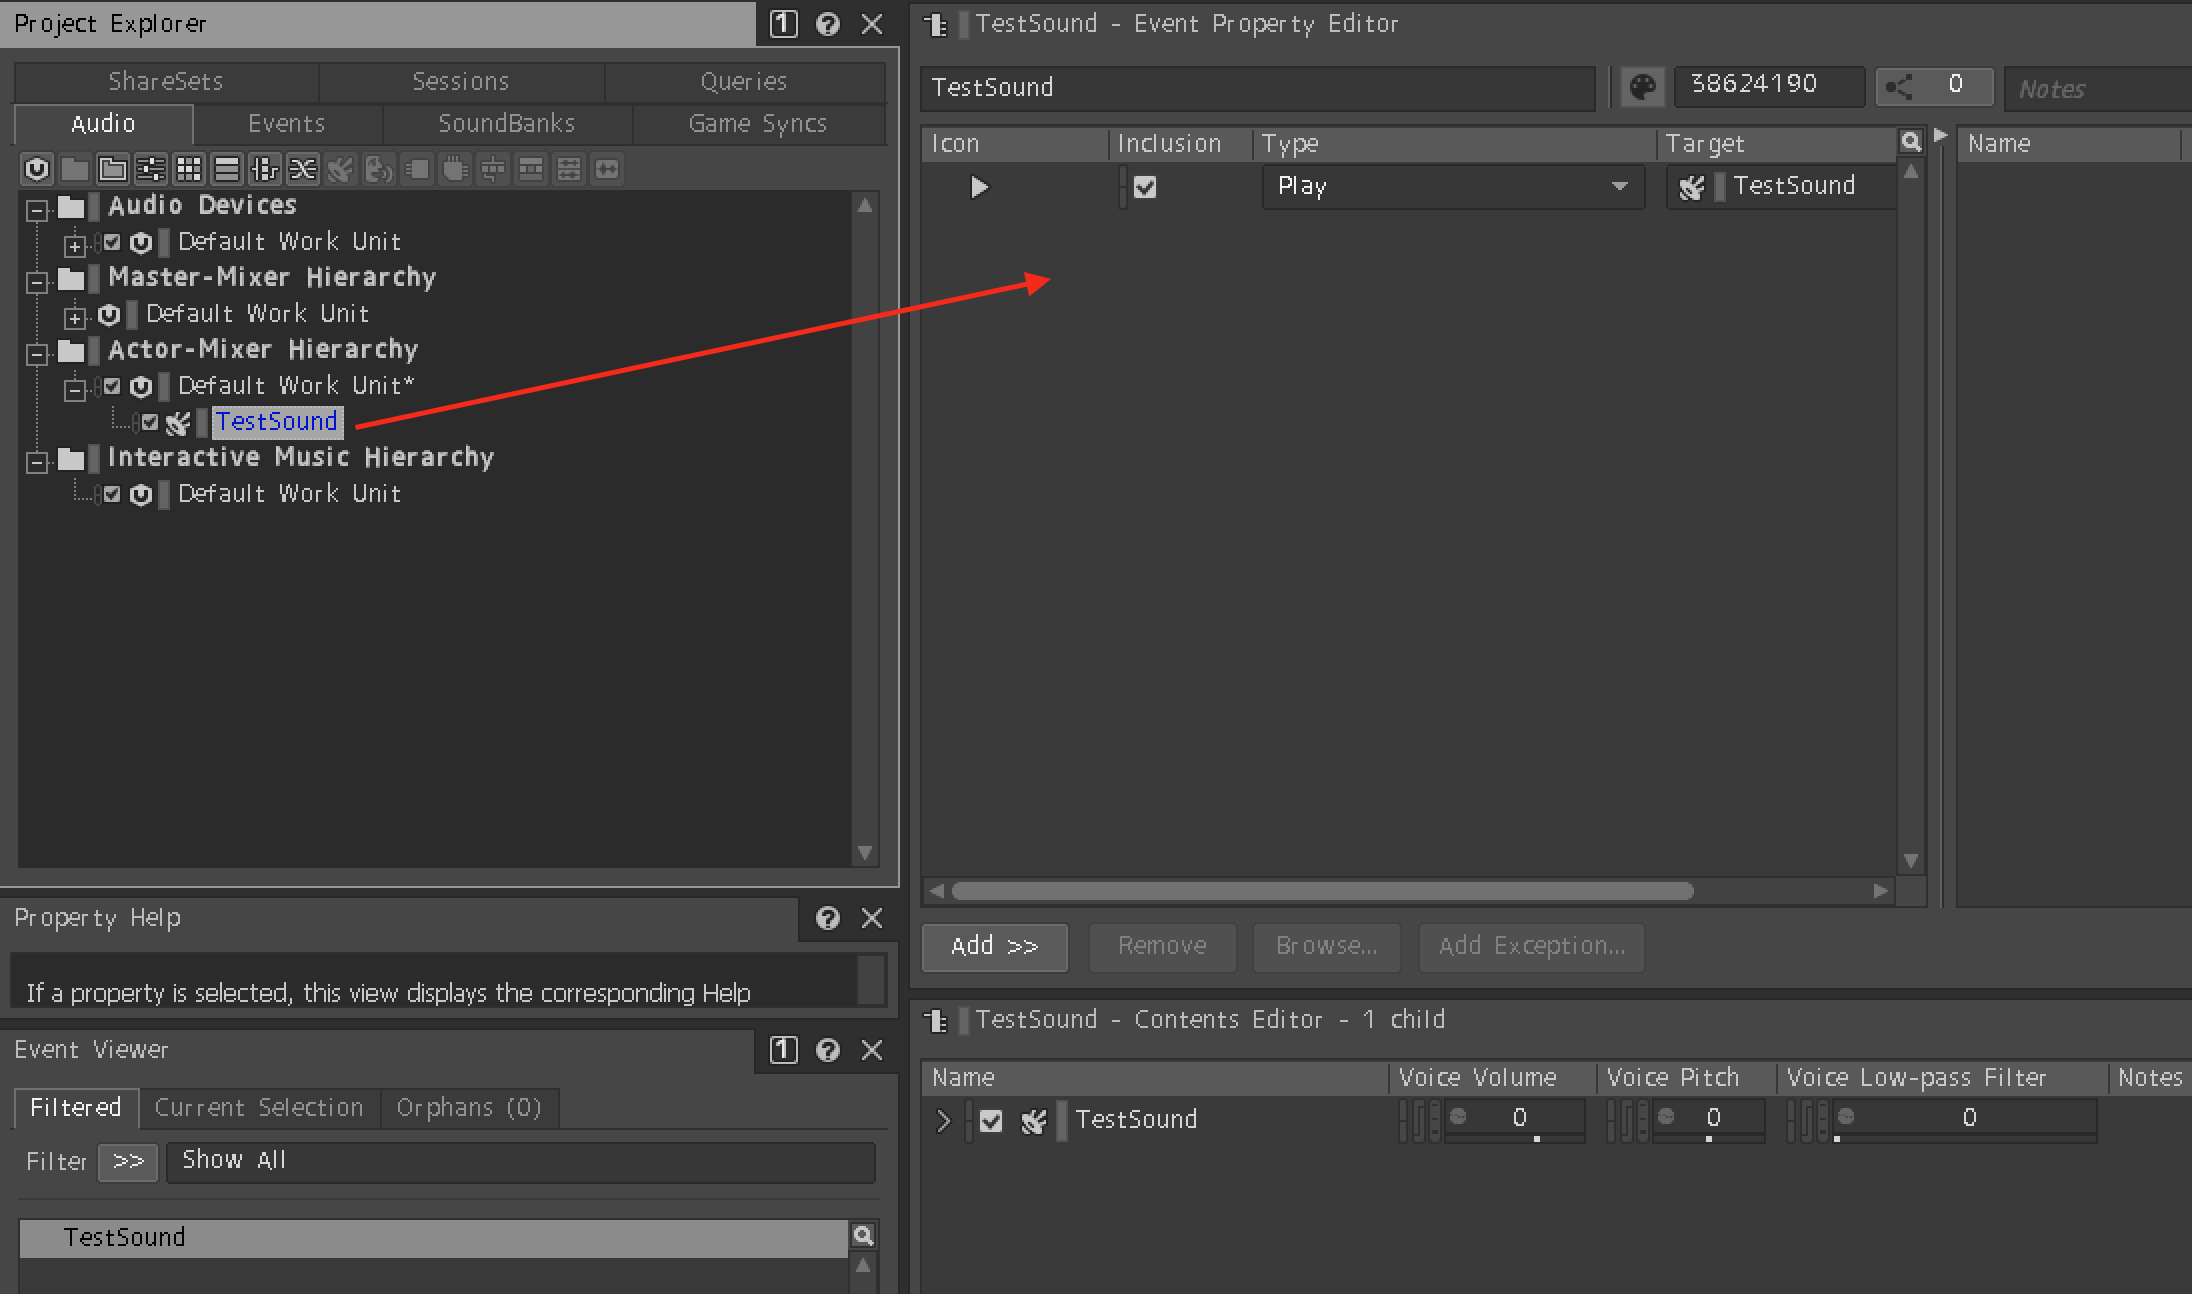Click the Filter >> button in Event Viewer
This screenshot has height=1294, width=2192.
click(x=128, y=1162)
